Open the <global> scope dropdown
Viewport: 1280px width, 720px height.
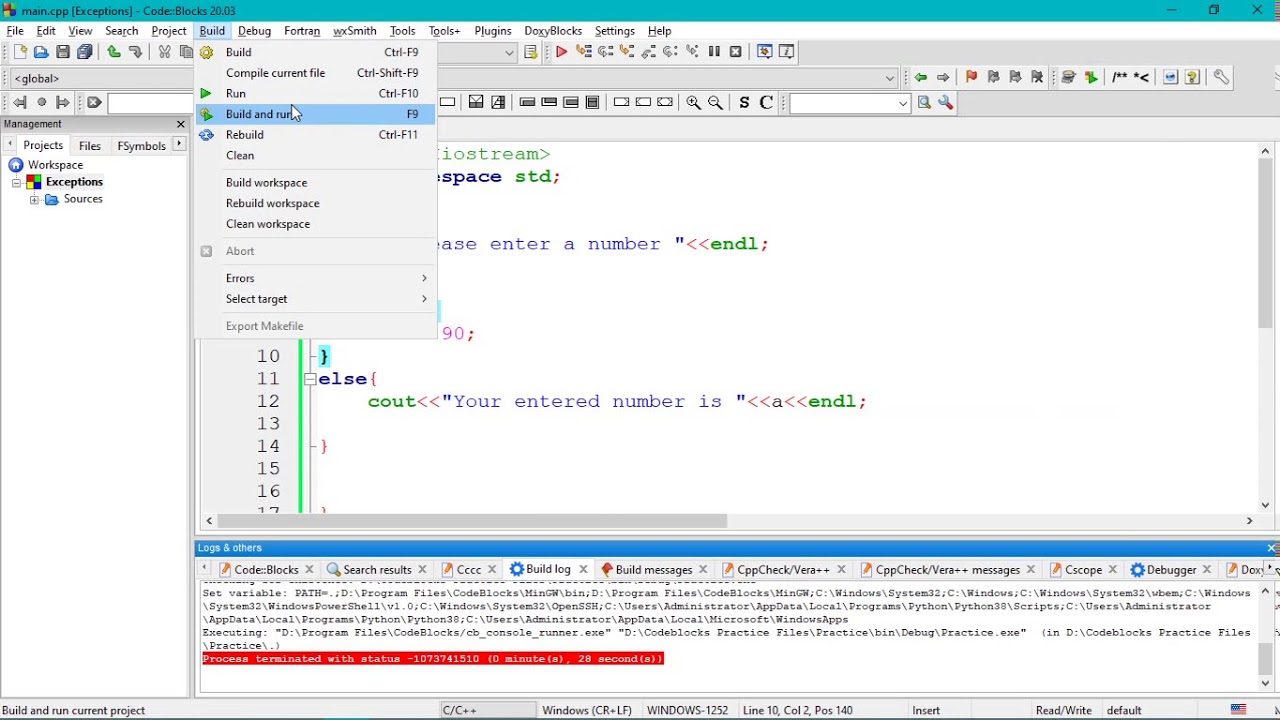(101, 78)
